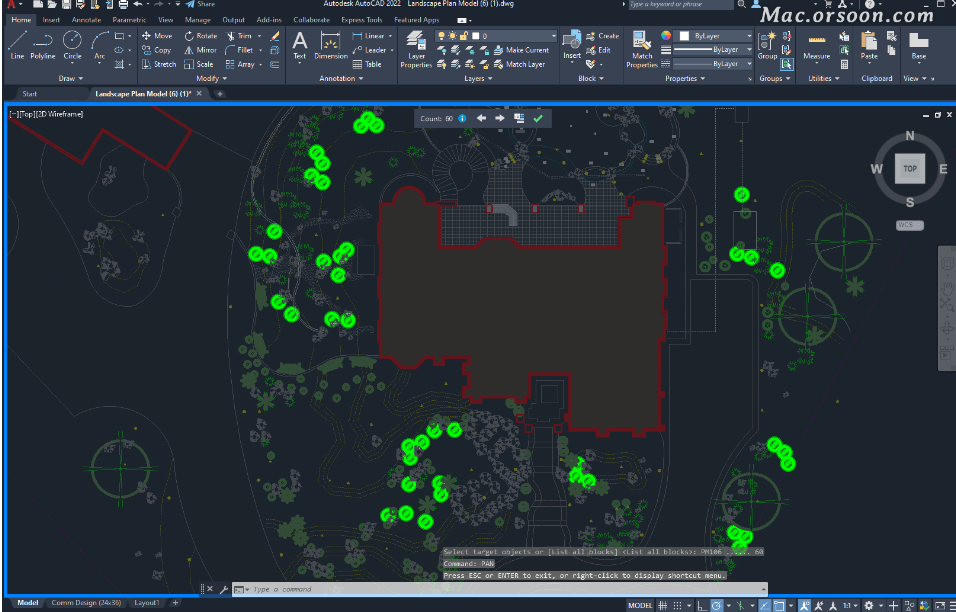Insert a Table annotation
956x612 pixels.
click(x=367, y=64)
